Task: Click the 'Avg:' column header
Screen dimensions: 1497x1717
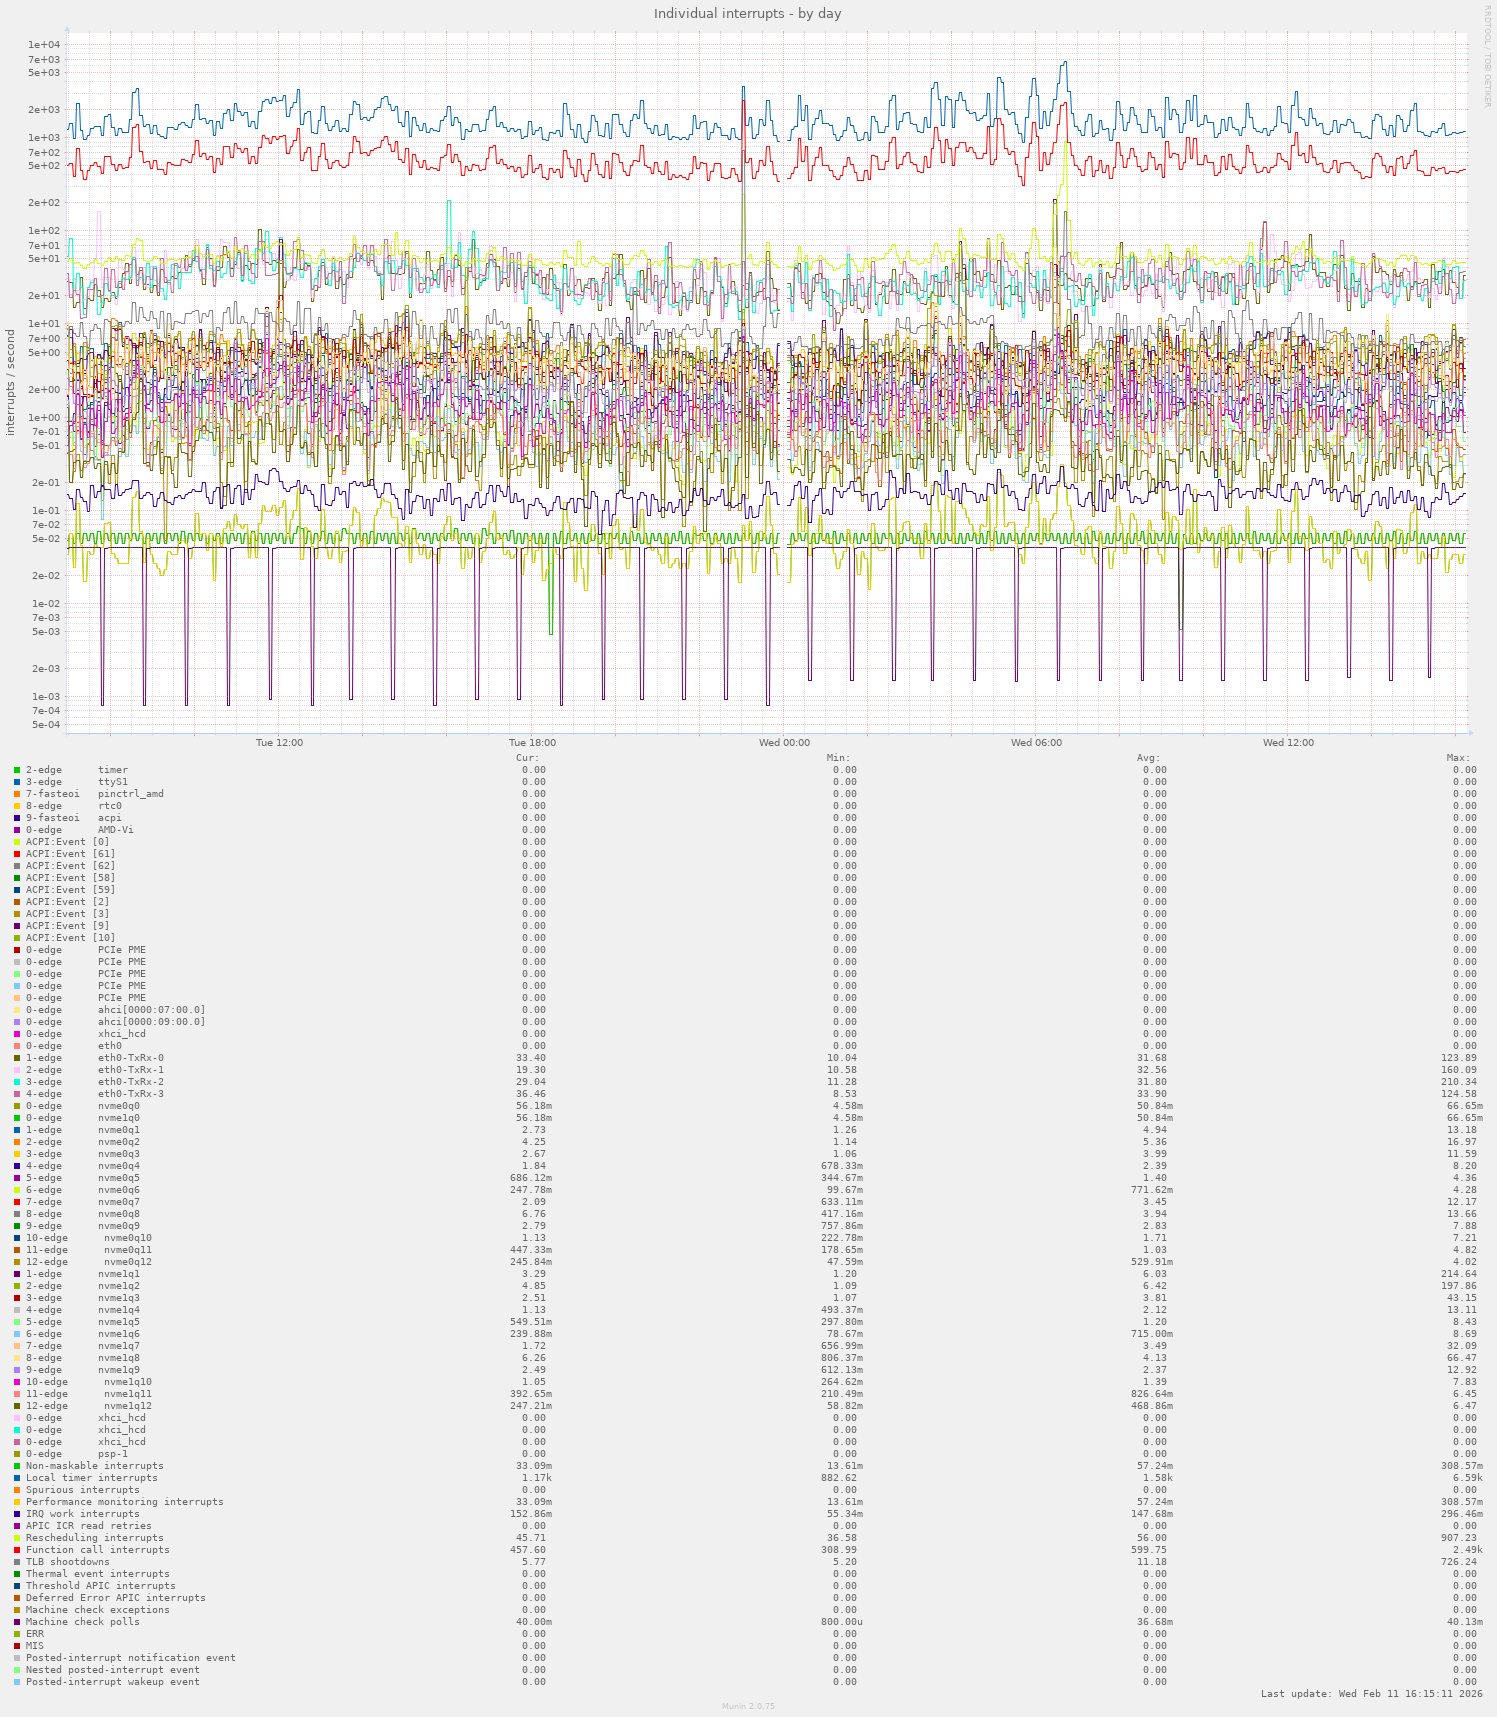Action: 1148,758
